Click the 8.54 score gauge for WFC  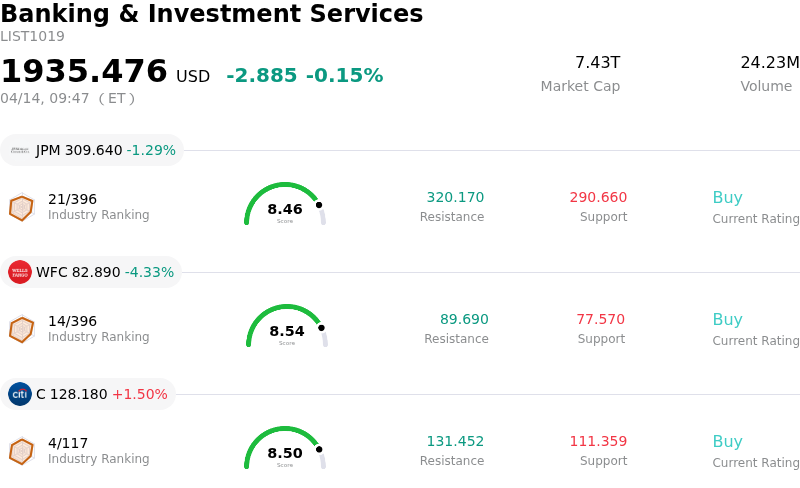click(287, 328)
